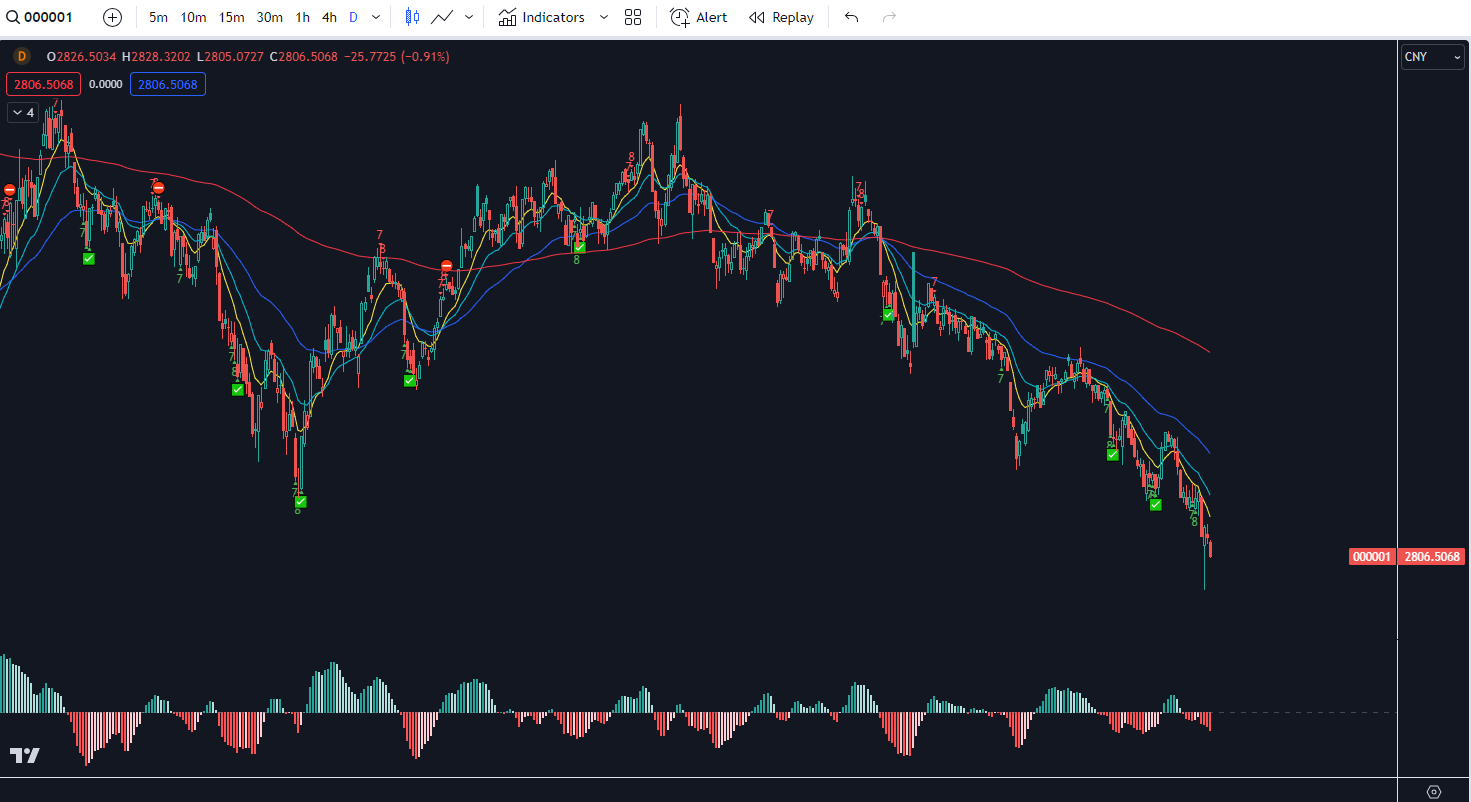
Task: Open chart settings gear icon
Action: (x=1433, y=791)
